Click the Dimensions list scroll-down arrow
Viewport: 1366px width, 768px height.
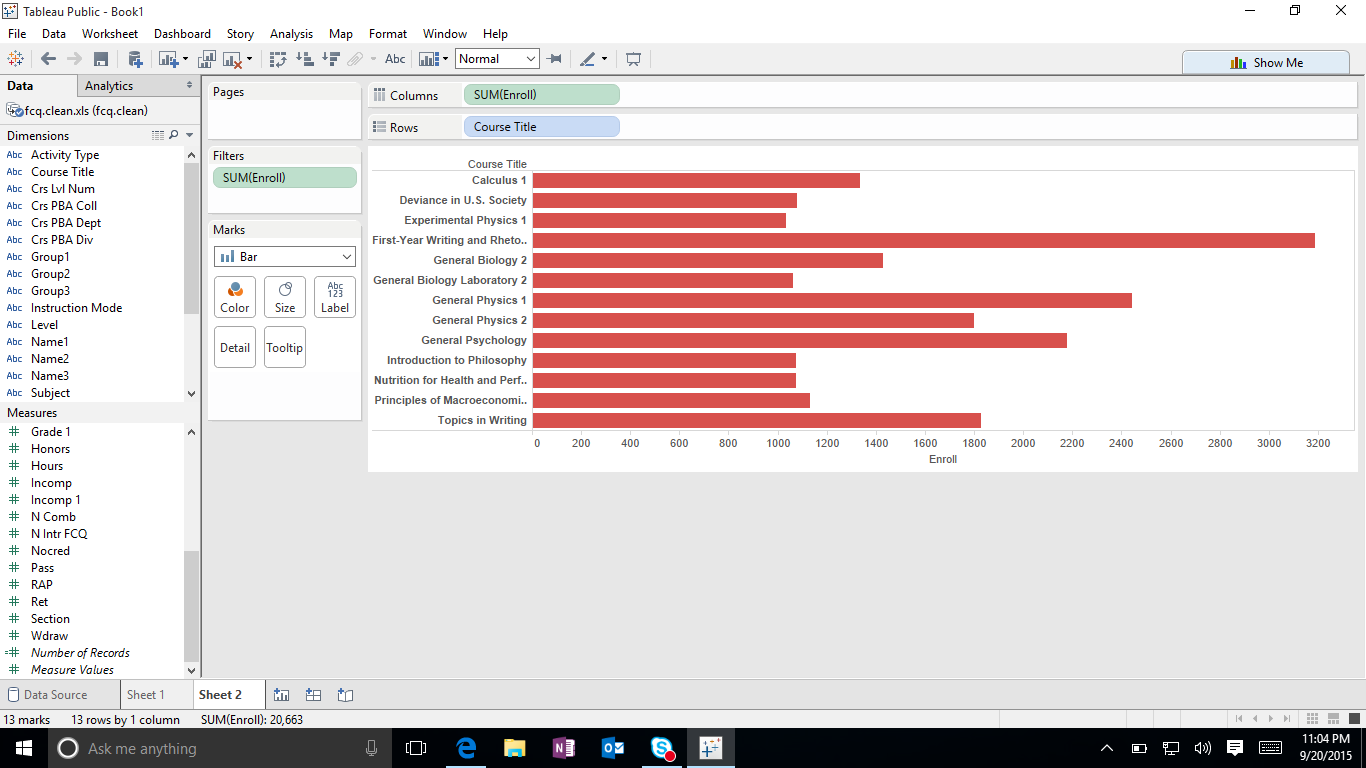coord(192,394)
